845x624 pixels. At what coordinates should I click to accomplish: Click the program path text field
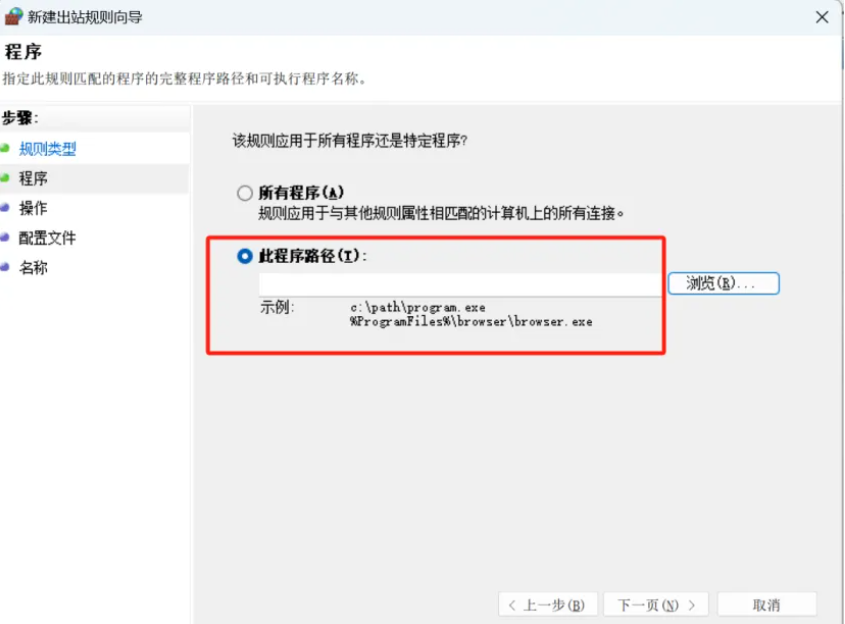coord(460,284)
